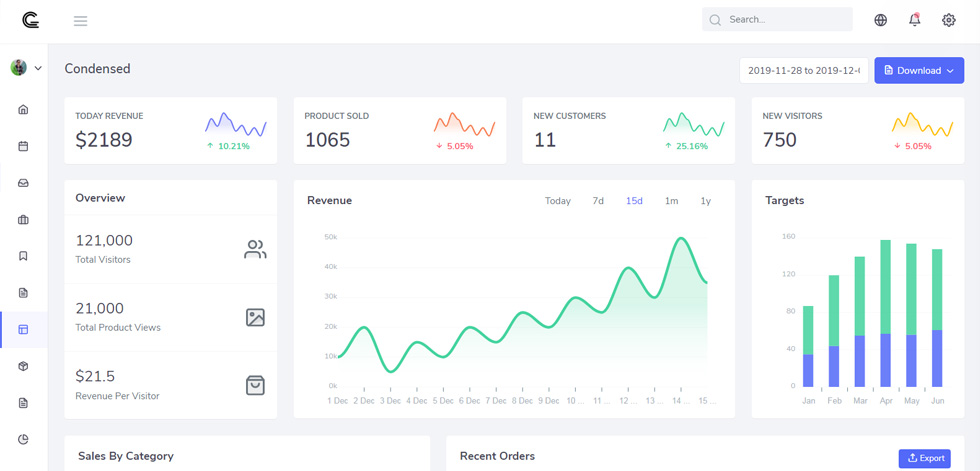
Task: Click the New Customers sparkline chart
Action: 694,124
